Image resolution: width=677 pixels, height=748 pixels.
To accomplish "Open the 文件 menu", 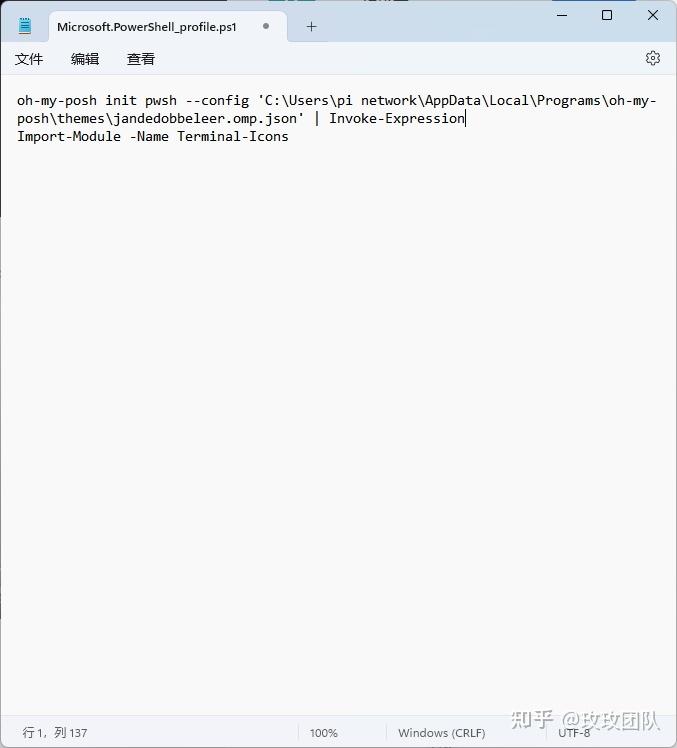I will pos(29,59).
